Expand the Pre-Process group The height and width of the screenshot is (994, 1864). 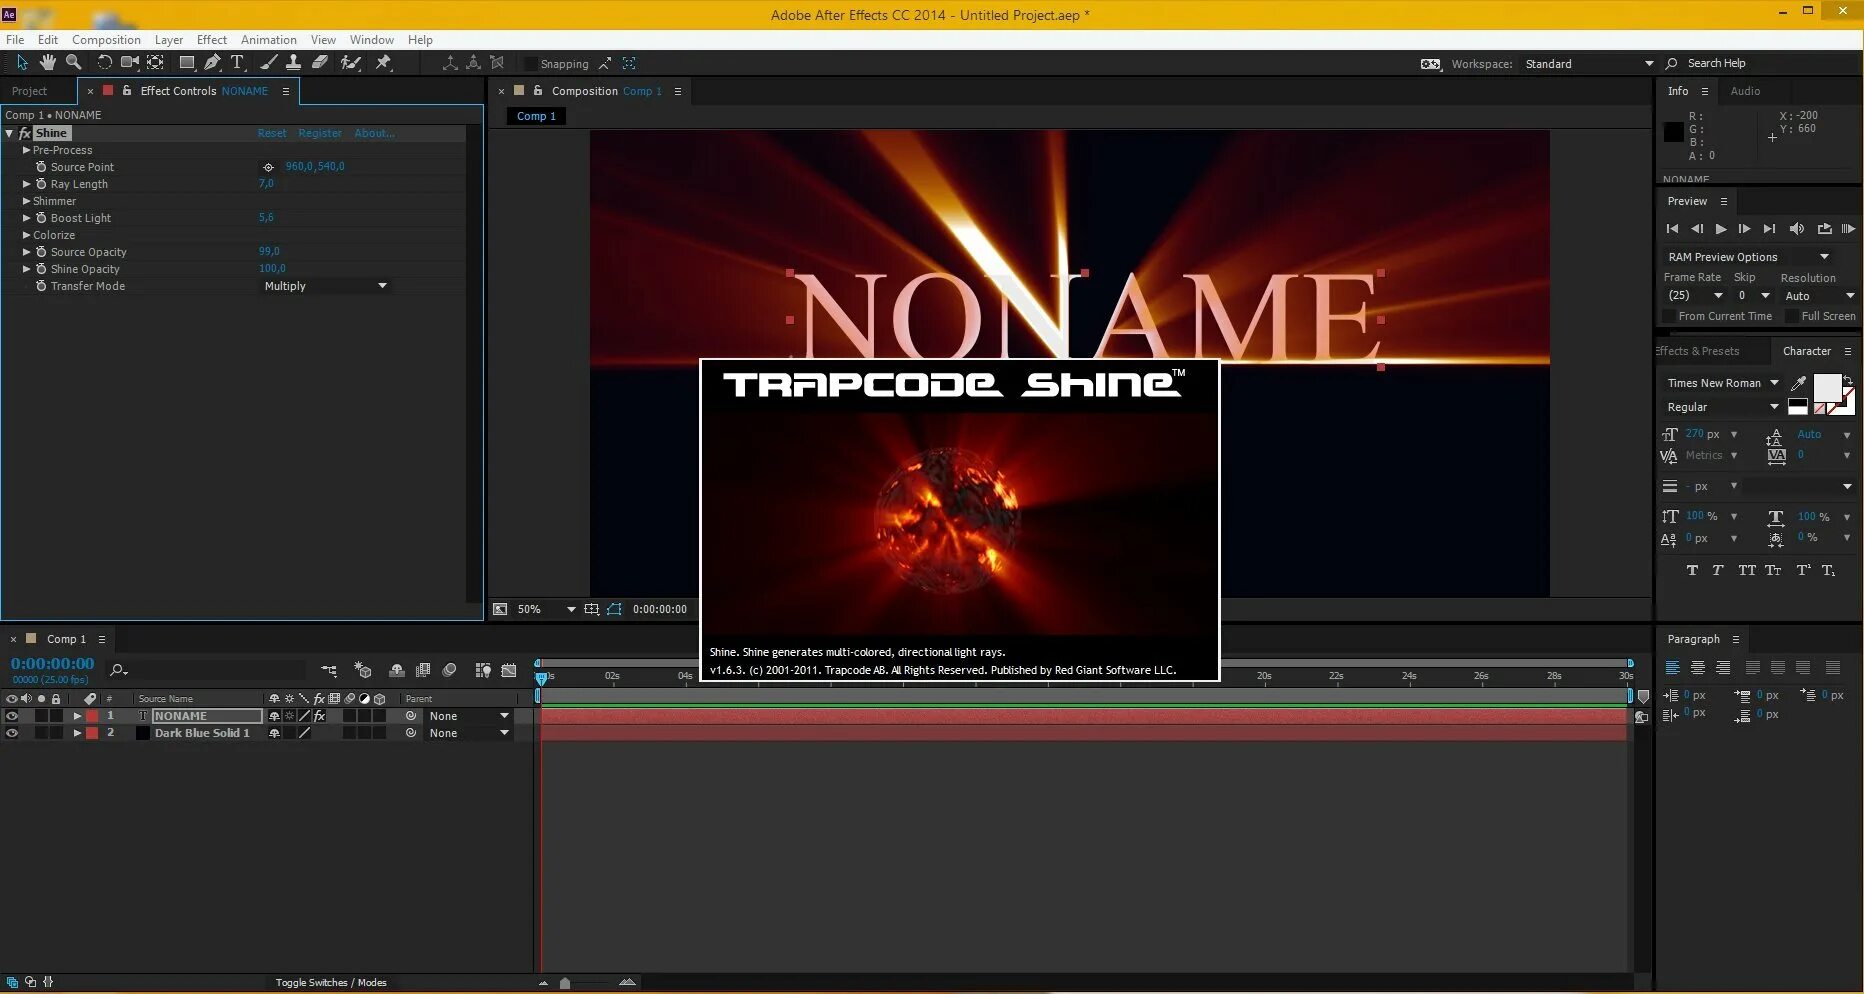(x=27, y=150)
